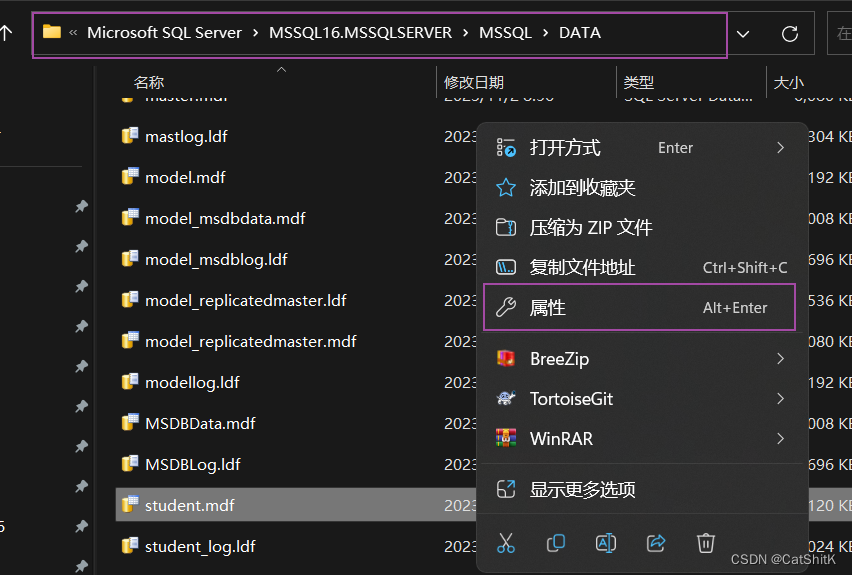Click the folder icon in address bar
852x575 pixels.
[52, 32]
